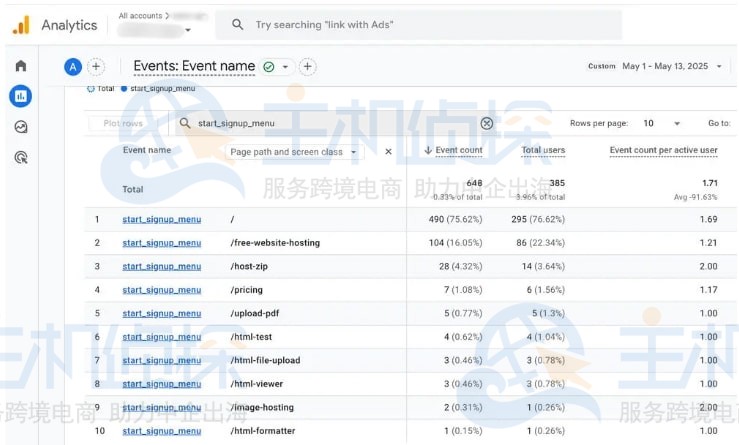Change the Rows per page dropdown
This screenshot has height=445, width=739.
pyautogui.click(x=662, y=124)
